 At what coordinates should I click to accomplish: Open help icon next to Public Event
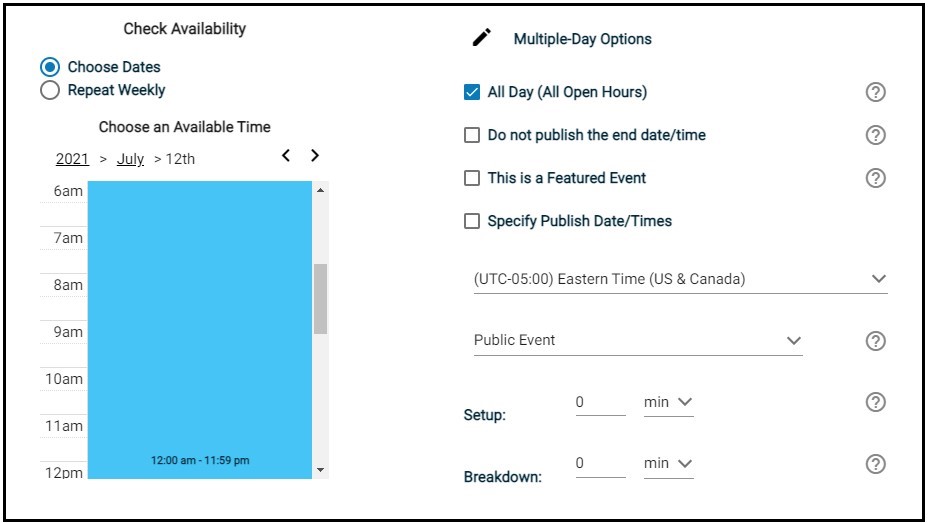click(x=875, y=341)
